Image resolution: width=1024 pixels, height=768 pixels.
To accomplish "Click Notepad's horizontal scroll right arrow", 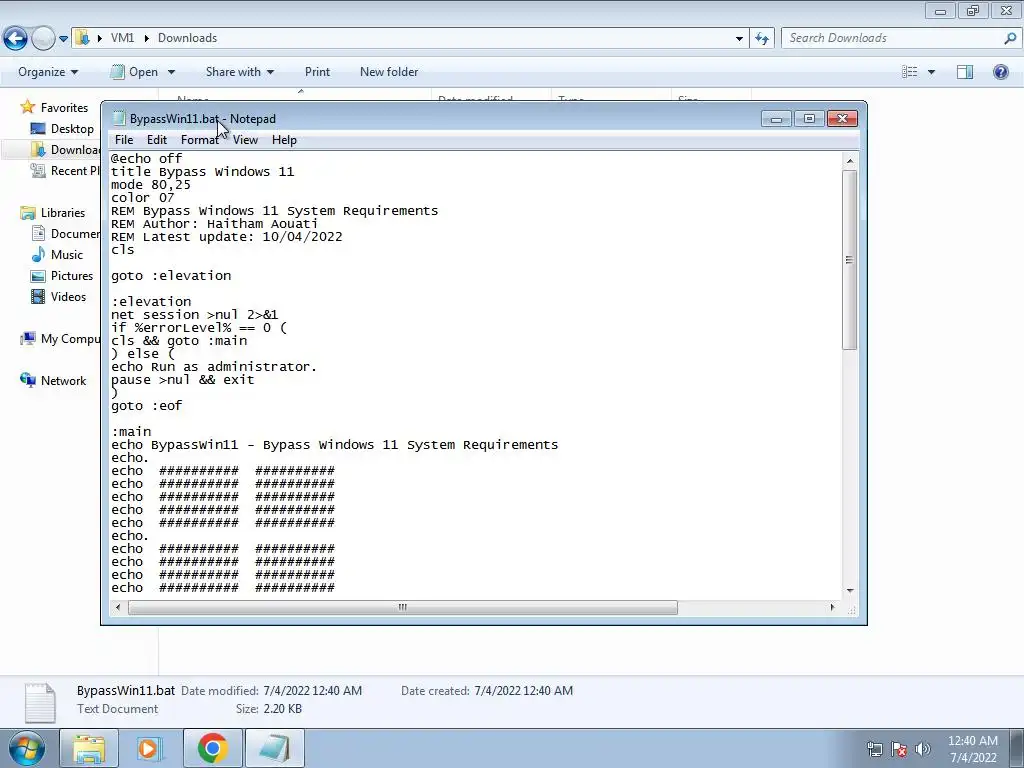I will coord(832,607).
